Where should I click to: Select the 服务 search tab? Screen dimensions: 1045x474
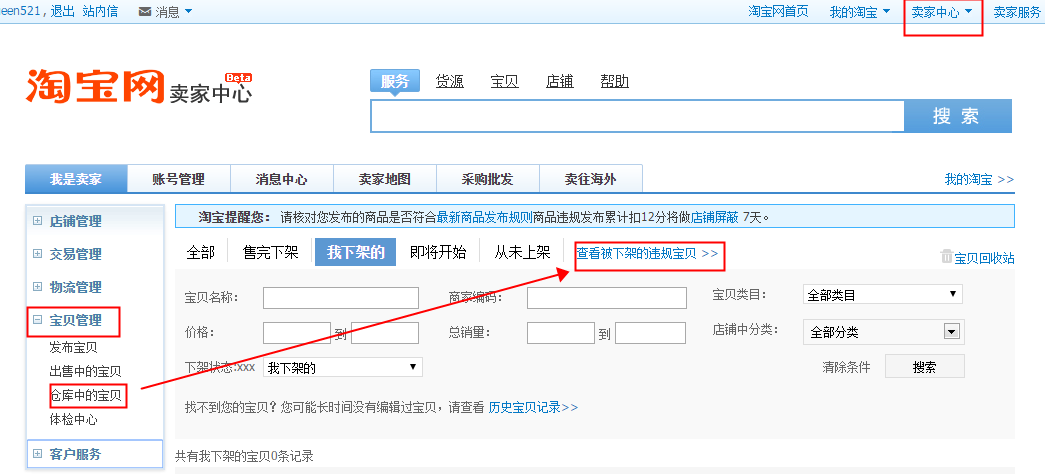click(395, 82)
